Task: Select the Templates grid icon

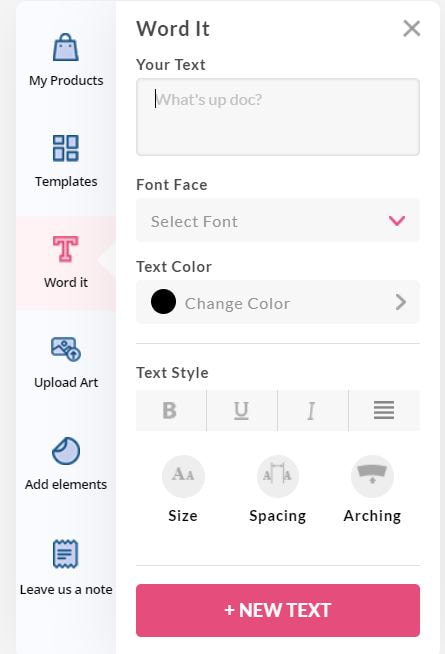Action: click(65, 148)
